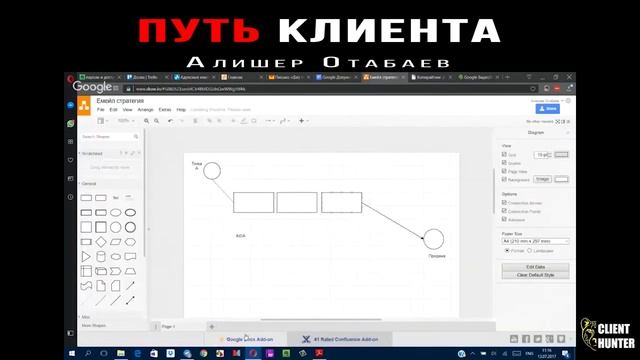Click the line color pencil icon
640x360 pixels.
point(244,121)
